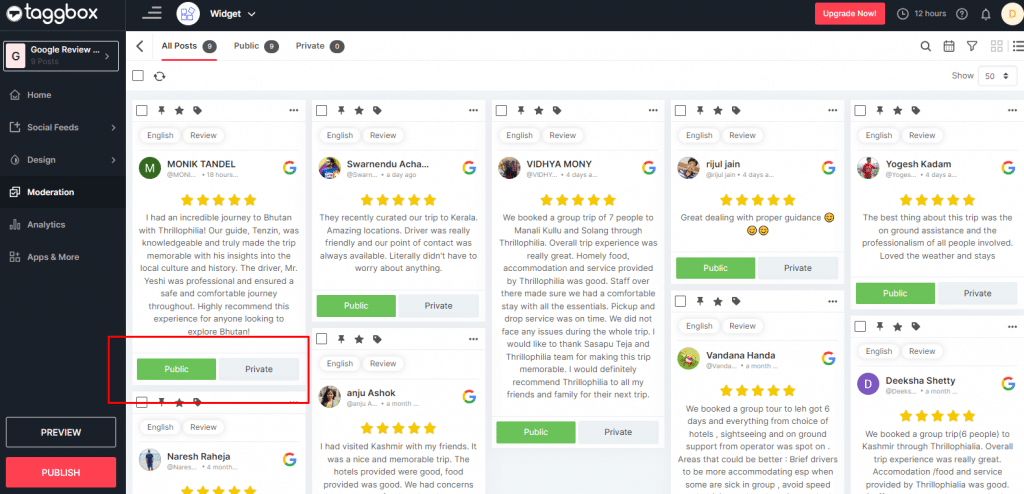Screen dimensions: 1024x494
Task: Toggle the select-all posts checkbox
Action: pos(138,76)
